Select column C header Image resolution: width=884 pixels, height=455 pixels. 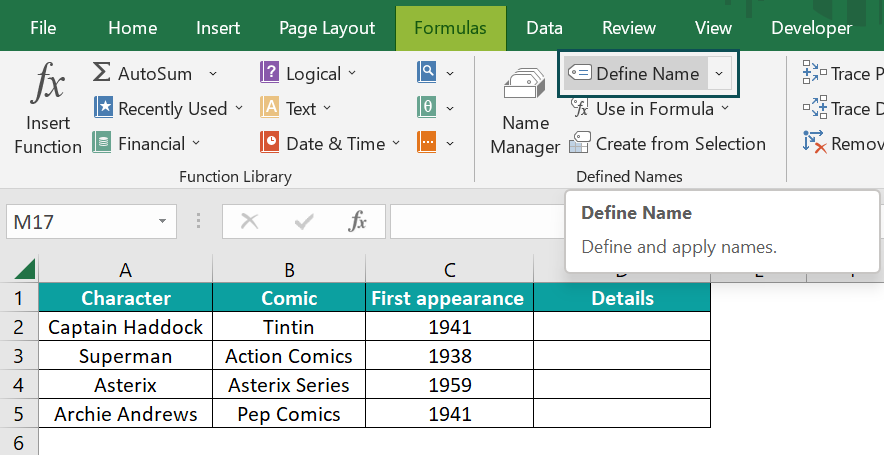coord(449,270)
